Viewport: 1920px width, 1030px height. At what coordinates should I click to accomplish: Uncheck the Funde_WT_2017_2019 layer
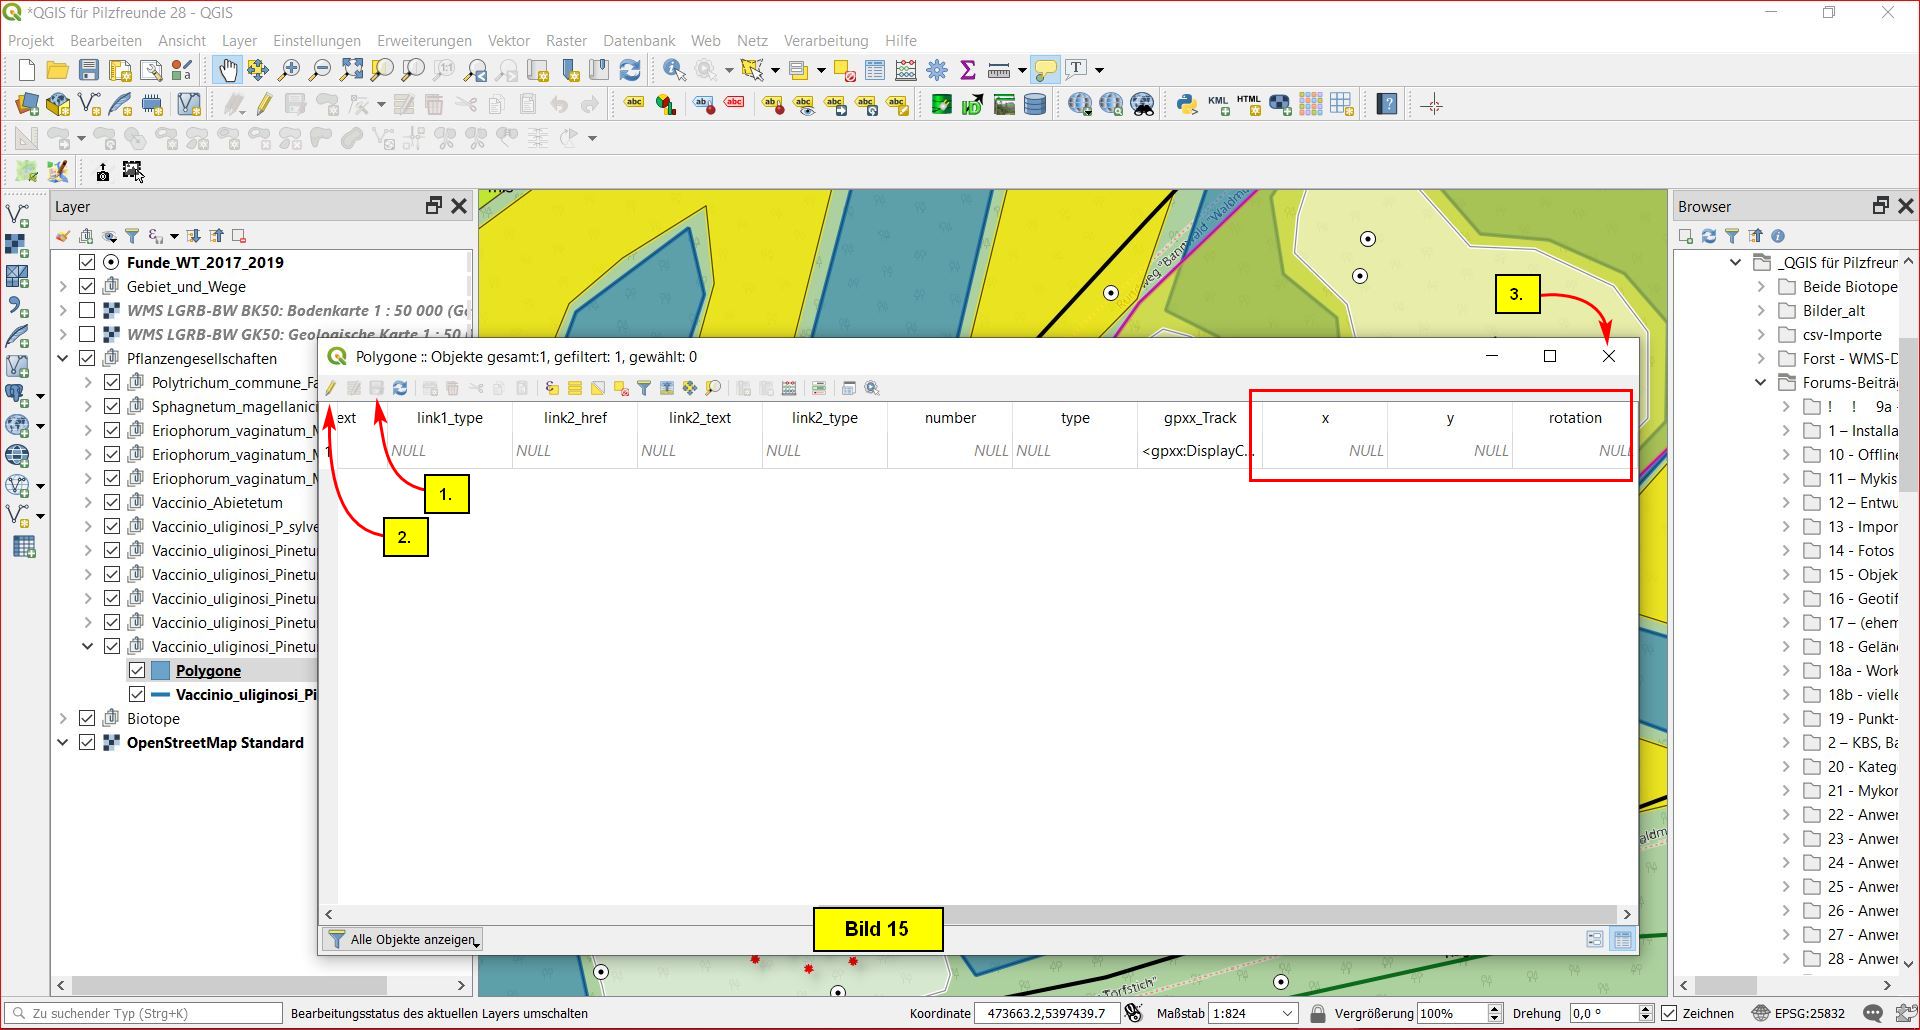pos(87,262)
